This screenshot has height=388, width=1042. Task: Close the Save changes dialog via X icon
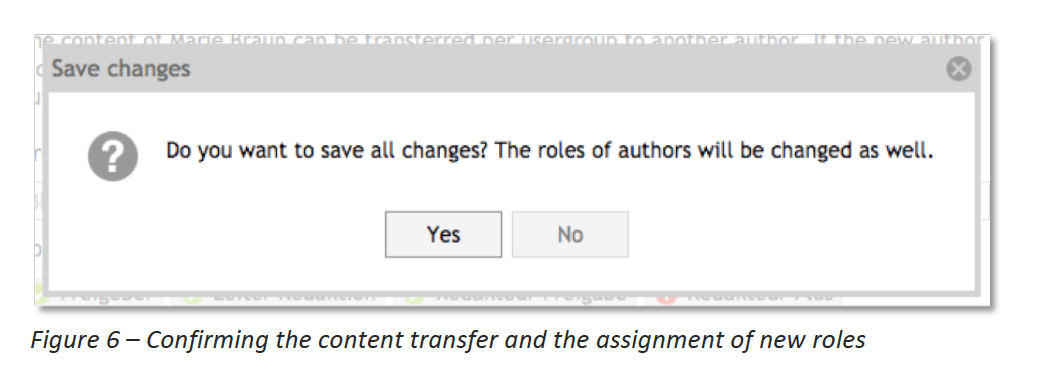958,68
